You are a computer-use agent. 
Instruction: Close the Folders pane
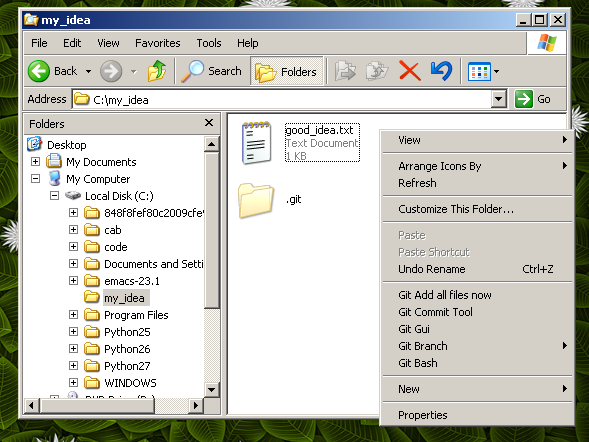point(209,123)
